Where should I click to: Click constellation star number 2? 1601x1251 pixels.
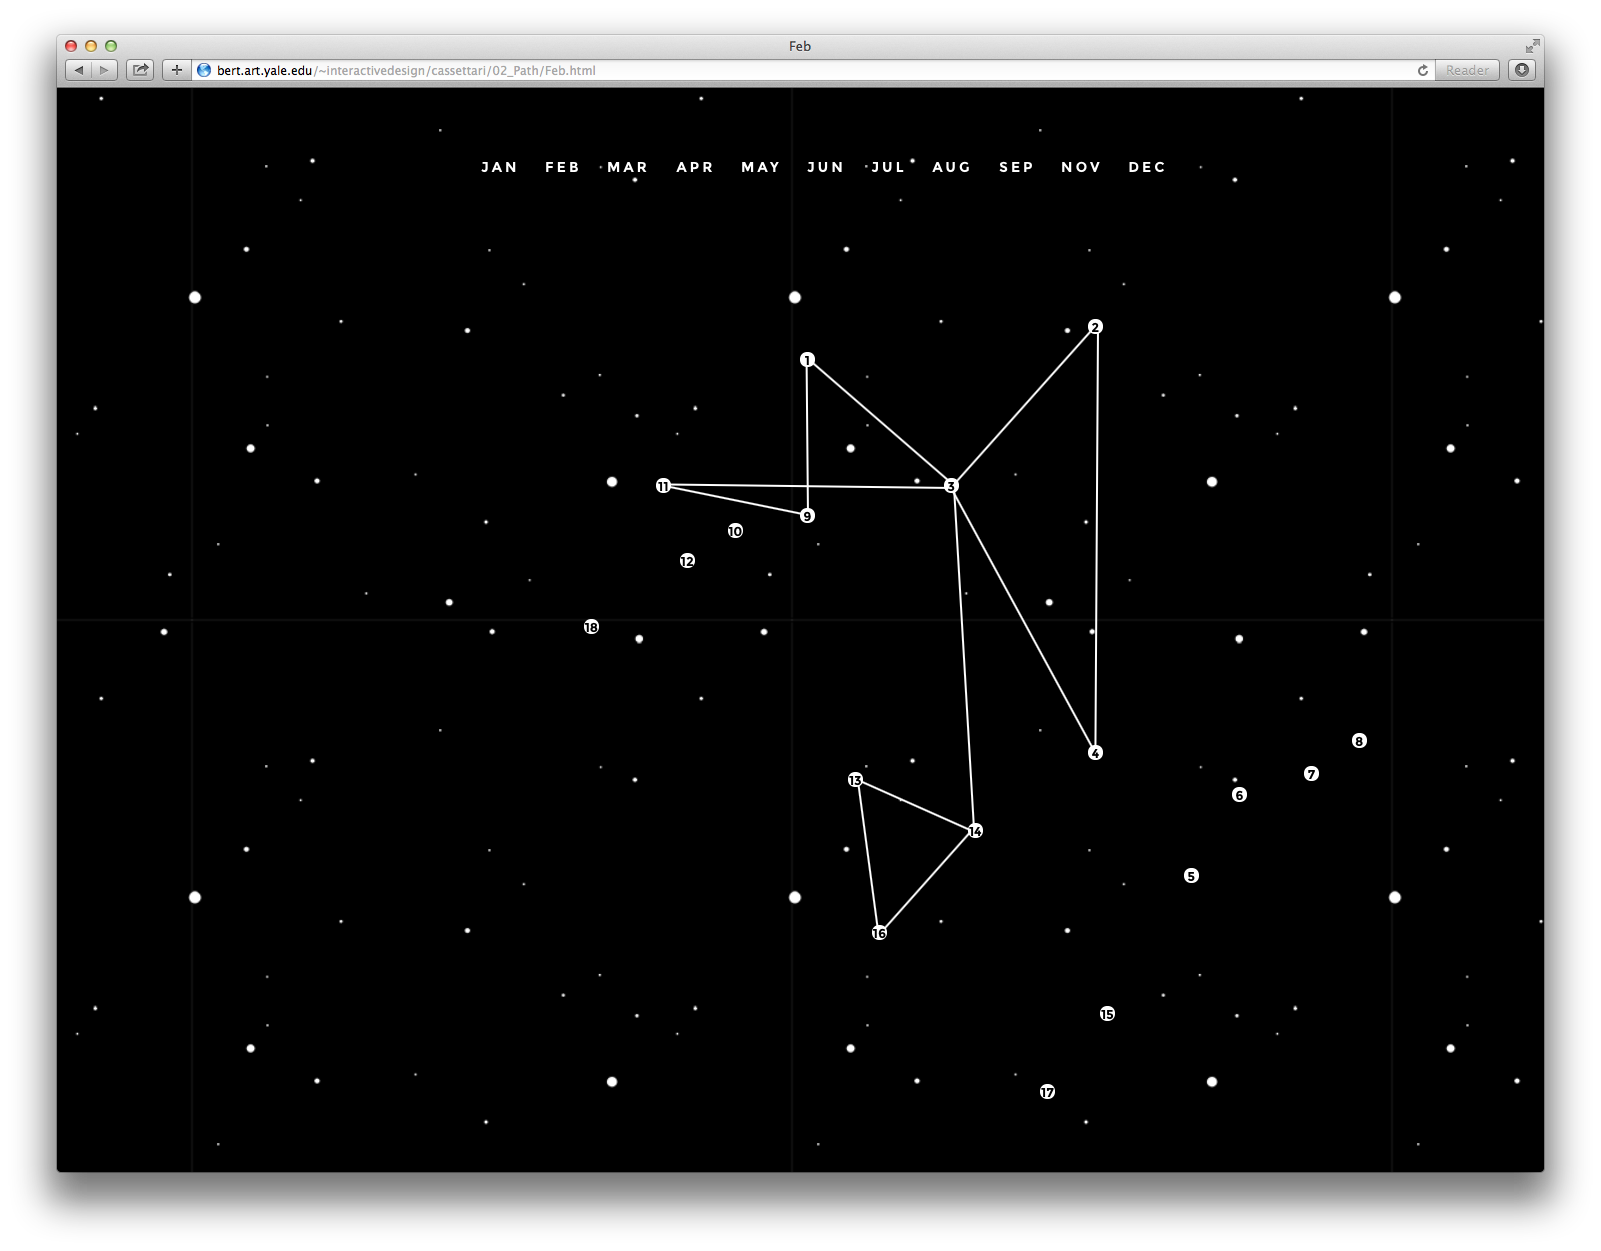(x=1095, y=327)
